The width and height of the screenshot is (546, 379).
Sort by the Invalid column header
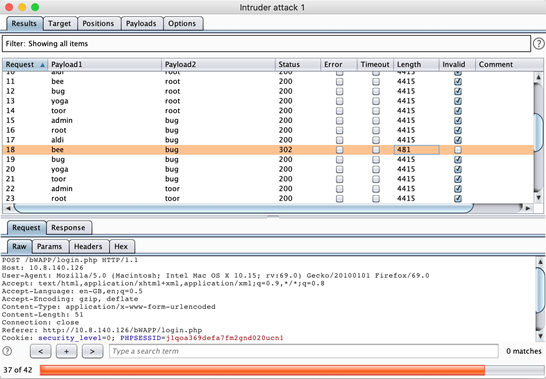[x=457, y=64]
